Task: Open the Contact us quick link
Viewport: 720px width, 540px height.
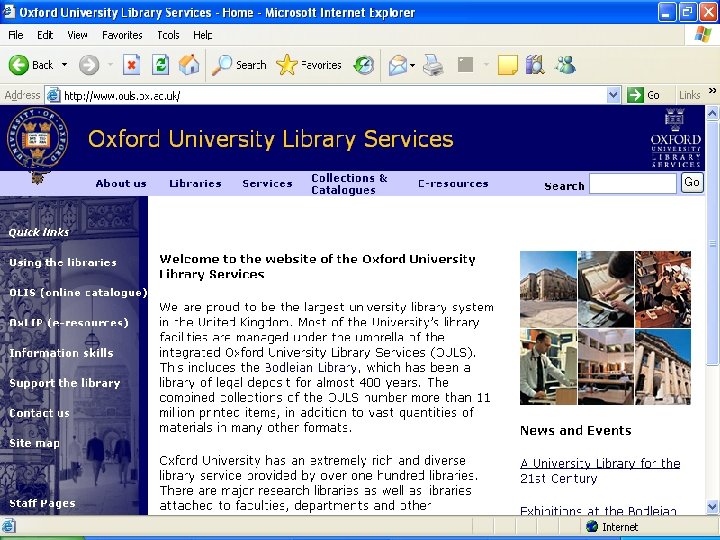Action: pos(39,413)
